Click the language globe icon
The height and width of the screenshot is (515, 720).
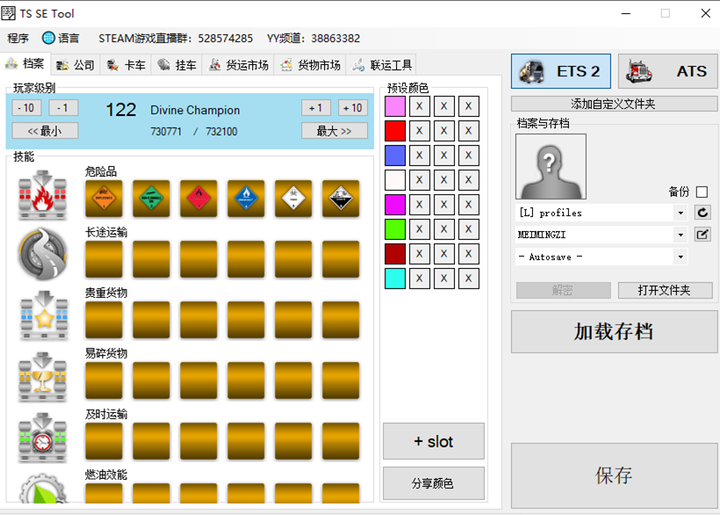(x=48, y=38)
